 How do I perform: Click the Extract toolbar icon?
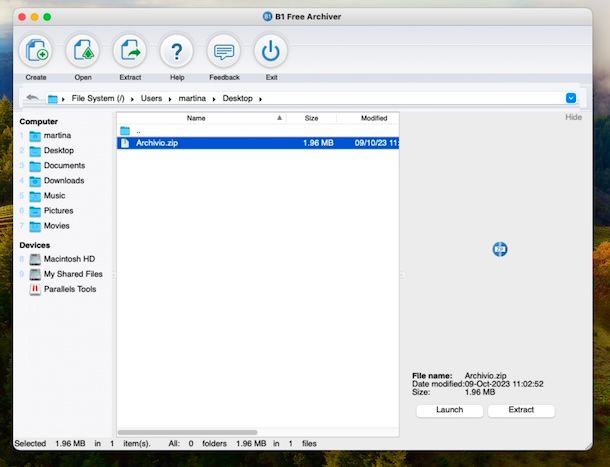click(130, 51)
